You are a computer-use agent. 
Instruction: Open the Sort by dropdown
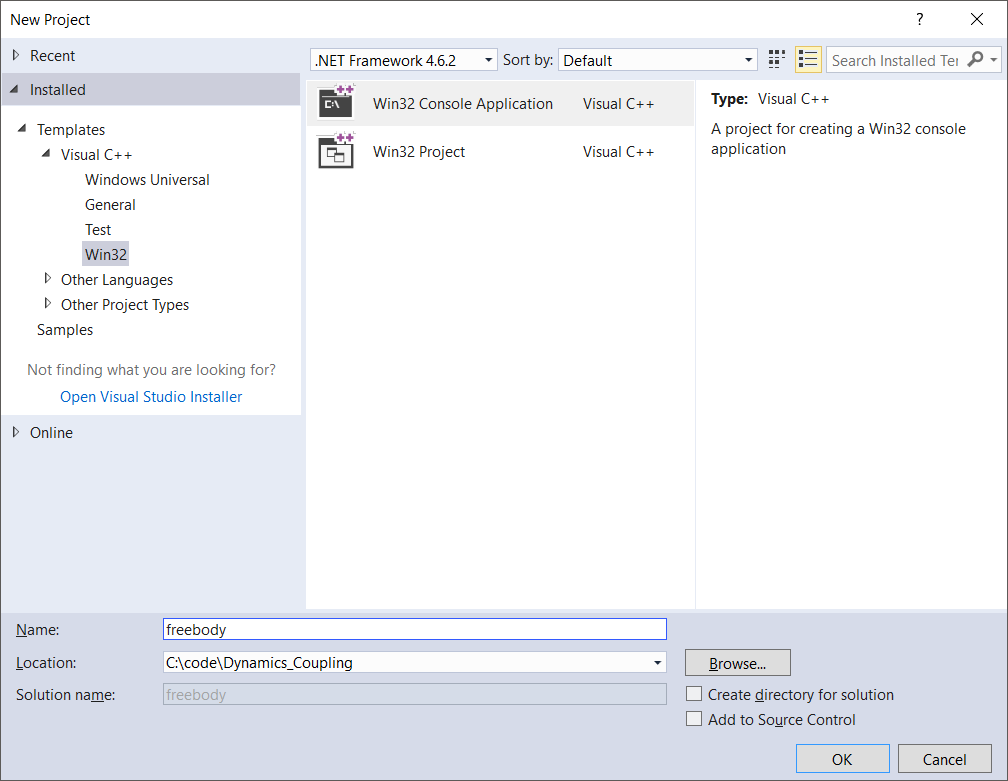657,60
